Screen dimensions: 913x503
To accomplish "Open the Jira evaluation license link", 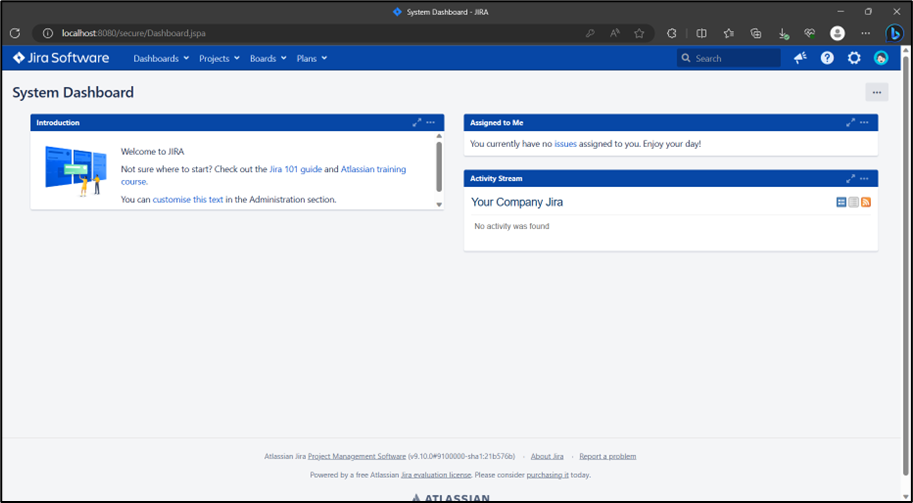I will point(436,474).
